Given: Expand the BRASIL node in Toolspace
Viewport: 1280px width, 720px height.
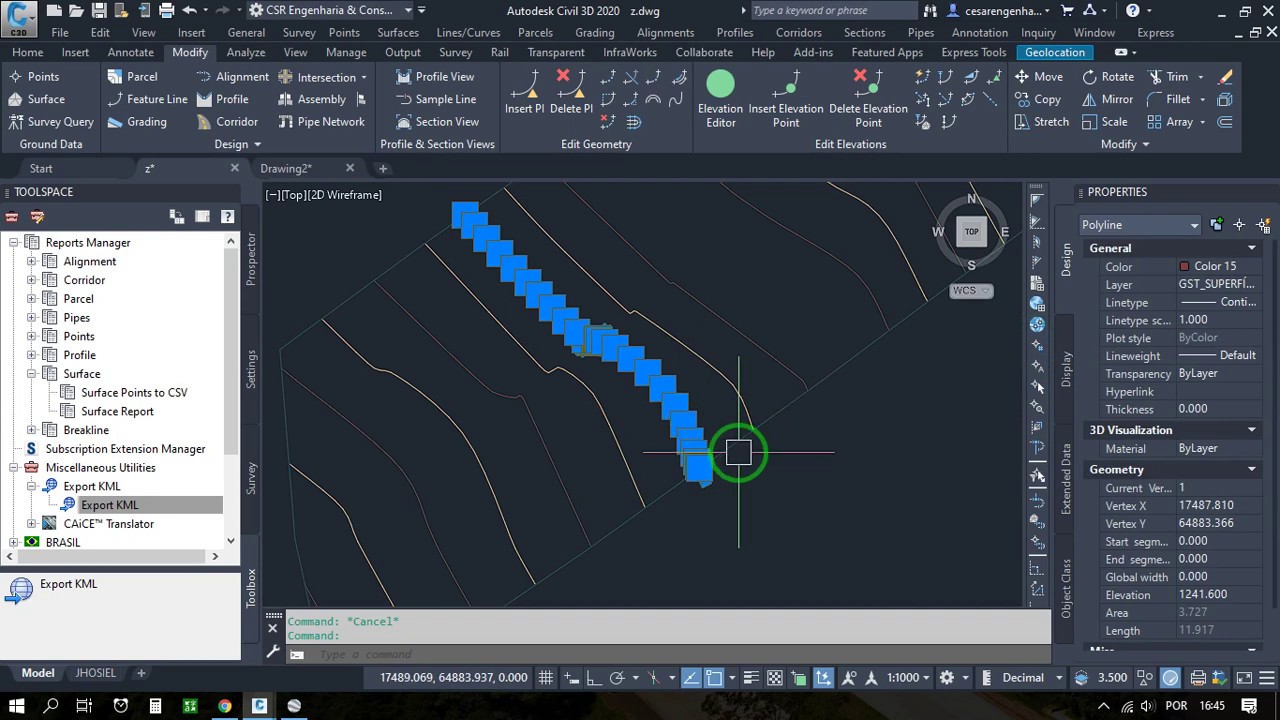Looking at the screenshot, I should [x=14, y=542].
